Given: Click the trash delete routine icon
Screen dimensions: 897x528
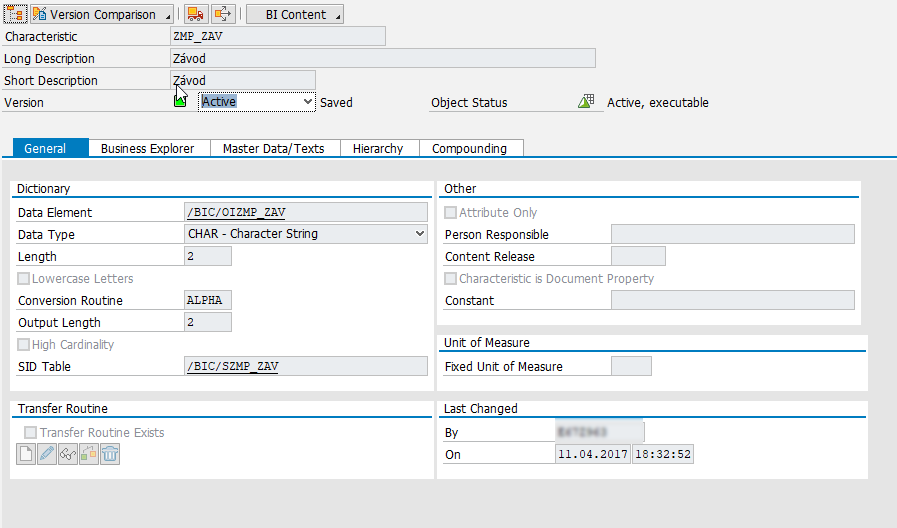Looking at the screenshot, I should (x=110, y=454).
